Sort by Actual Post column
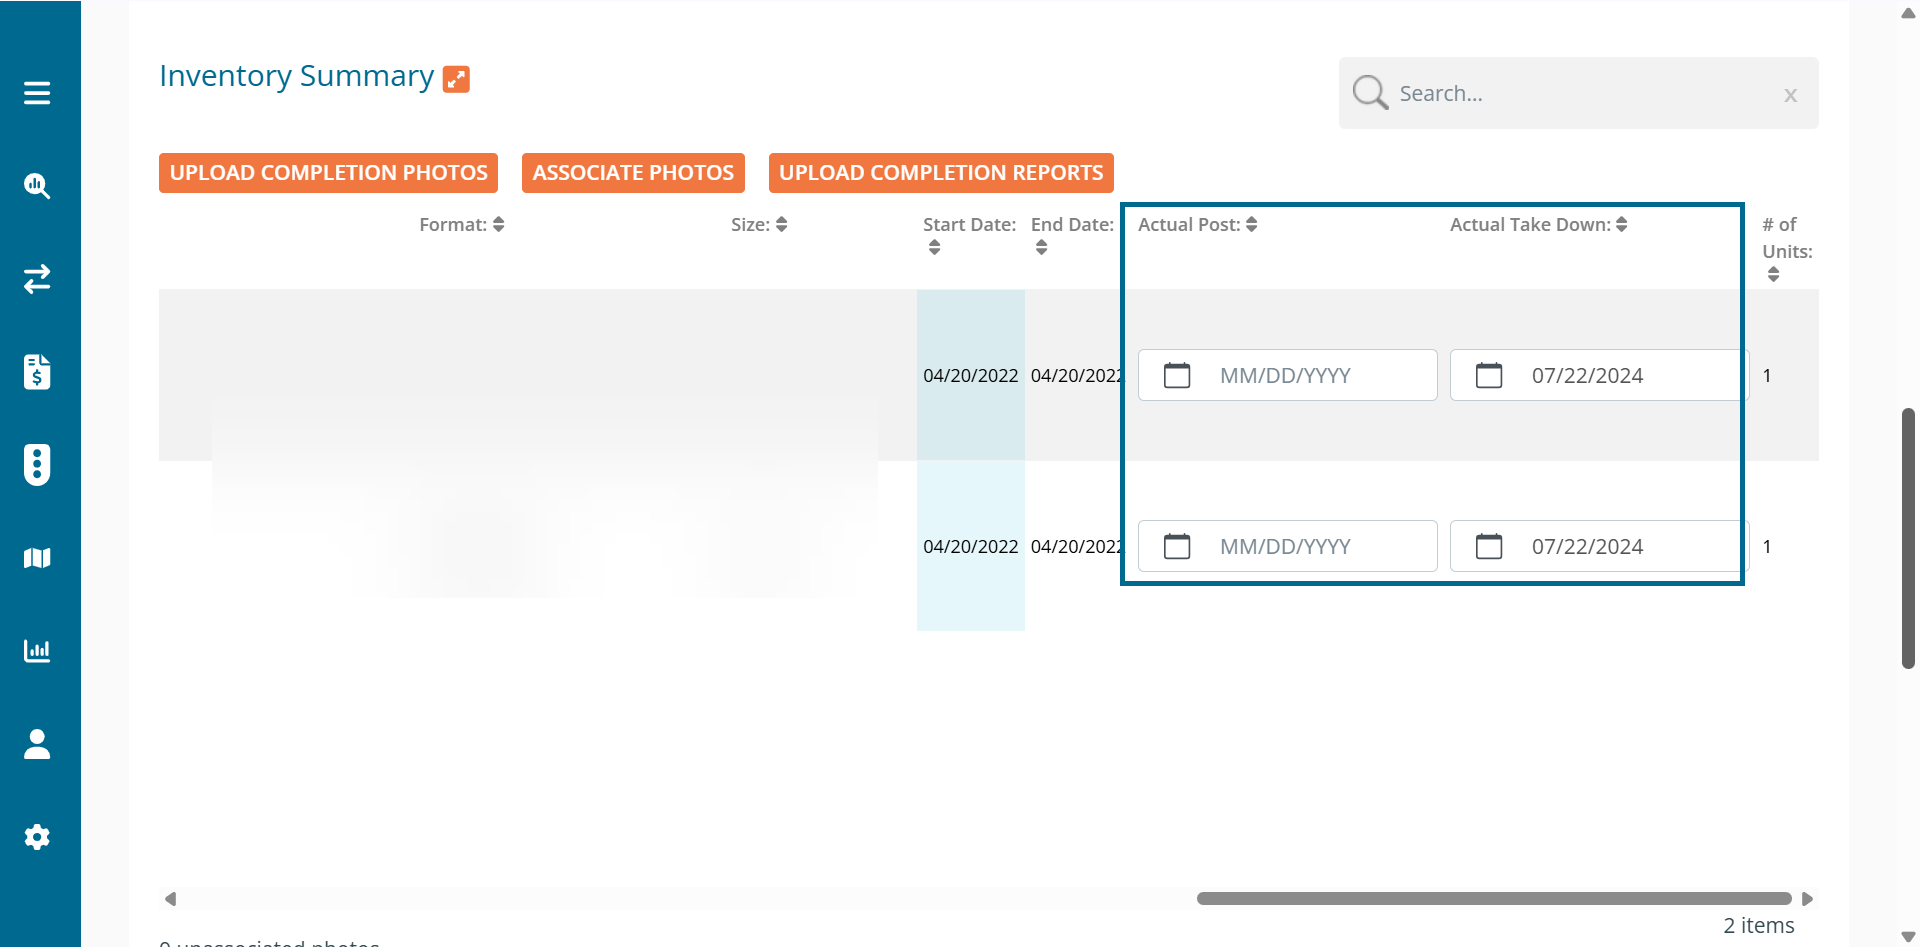Image resolution: width=1920 pixels, height=947 pixels. pyautogui.click(x=1251, y=225)
